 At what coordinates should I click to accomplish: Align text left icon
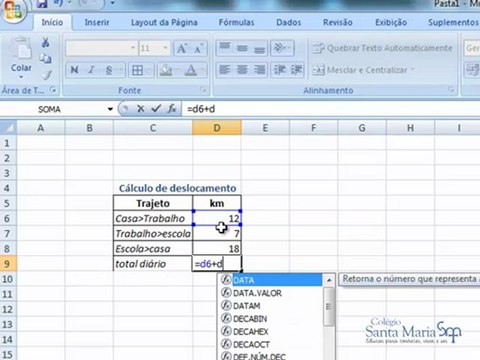pyautogui.click(x=225, y=70)
